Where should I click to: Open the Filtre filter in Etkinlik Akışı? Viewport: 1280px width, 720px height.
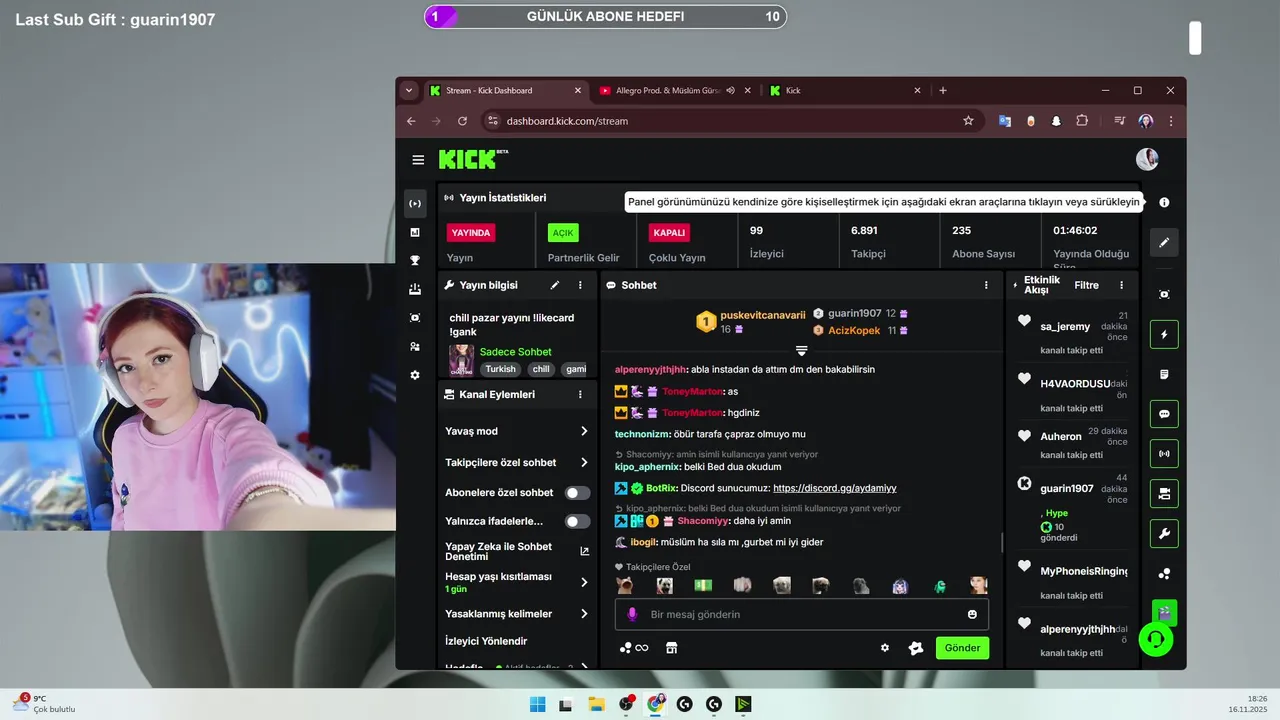coord(1086,285)
